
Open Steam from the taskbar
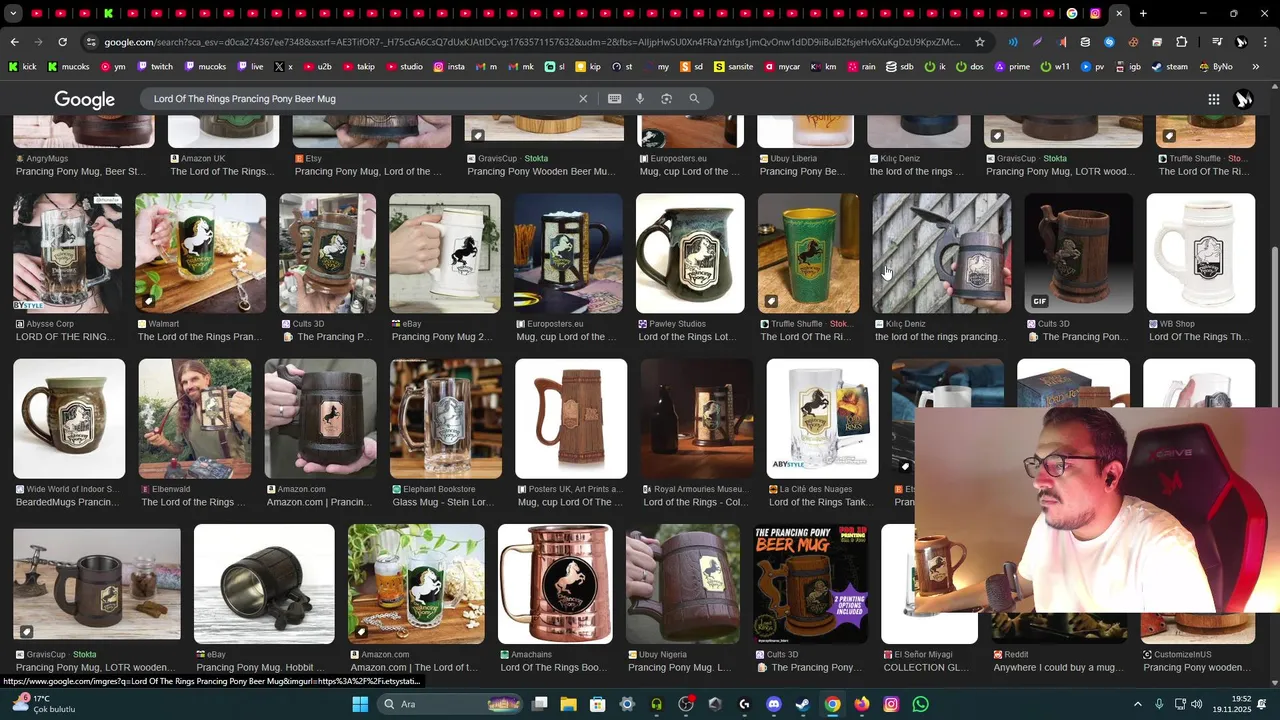pyautogui.click(x=802, y=704)
